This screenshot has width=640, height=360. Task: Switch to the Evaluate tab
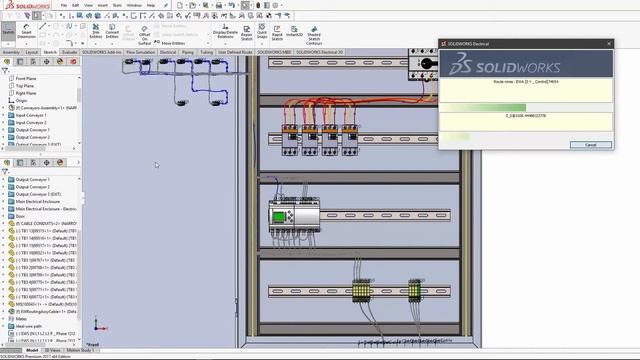click(x=69, y=52)
